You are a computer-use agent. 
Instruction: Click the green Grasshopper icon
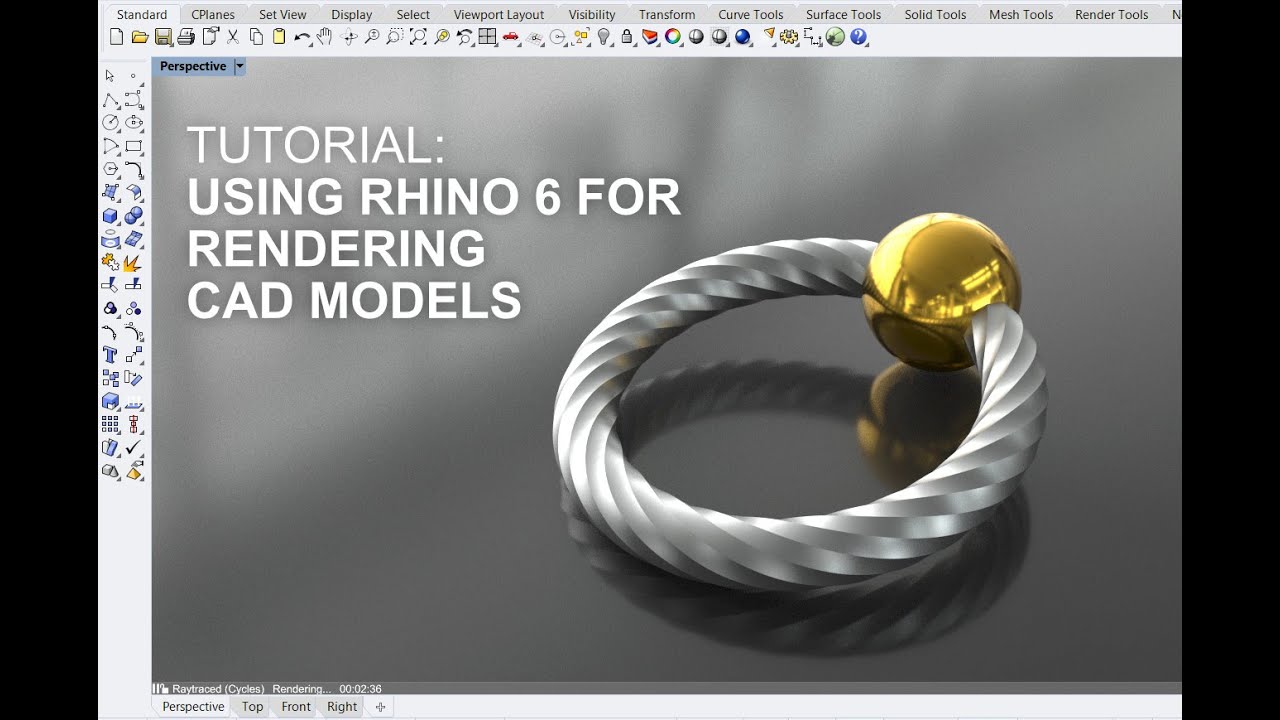coord(835,37)
